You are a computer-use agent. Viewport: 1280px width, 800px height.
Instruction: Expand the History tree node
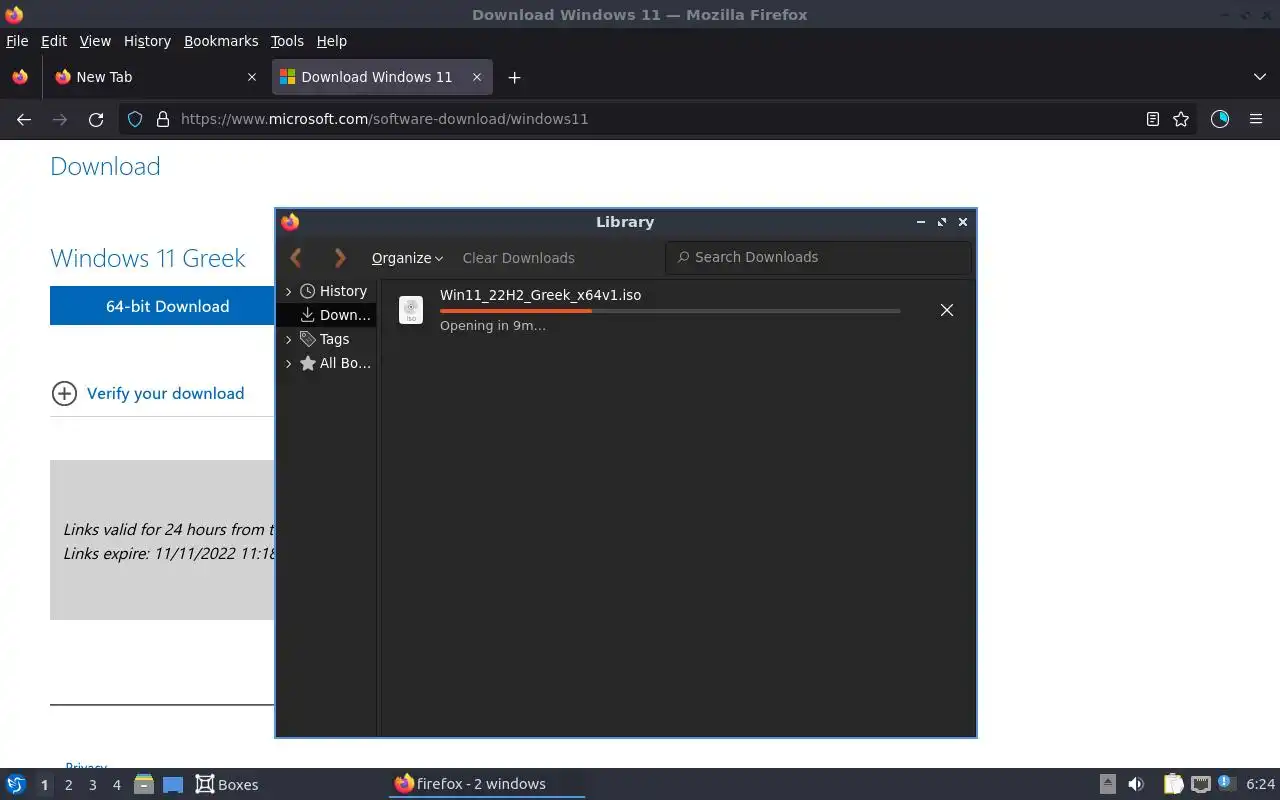[288, 291]
